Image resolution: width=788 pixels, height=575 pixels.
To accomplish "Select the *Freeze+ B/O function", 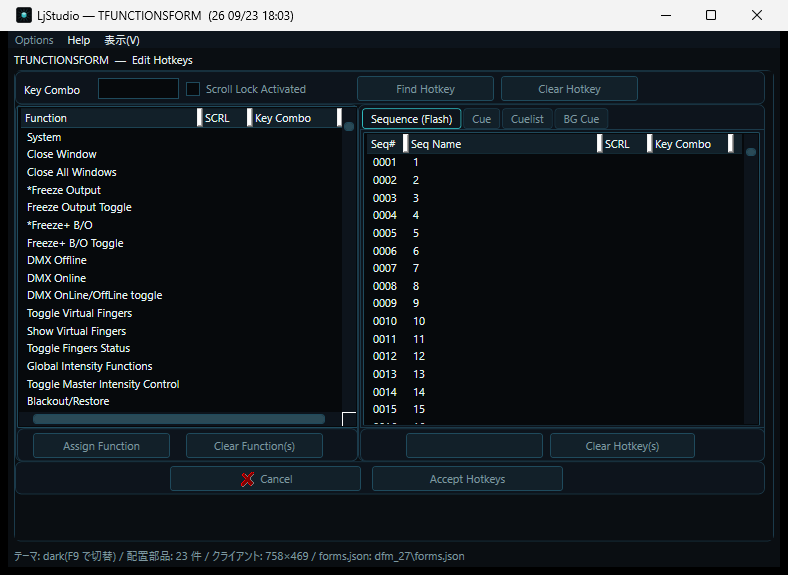I will 181,225.
